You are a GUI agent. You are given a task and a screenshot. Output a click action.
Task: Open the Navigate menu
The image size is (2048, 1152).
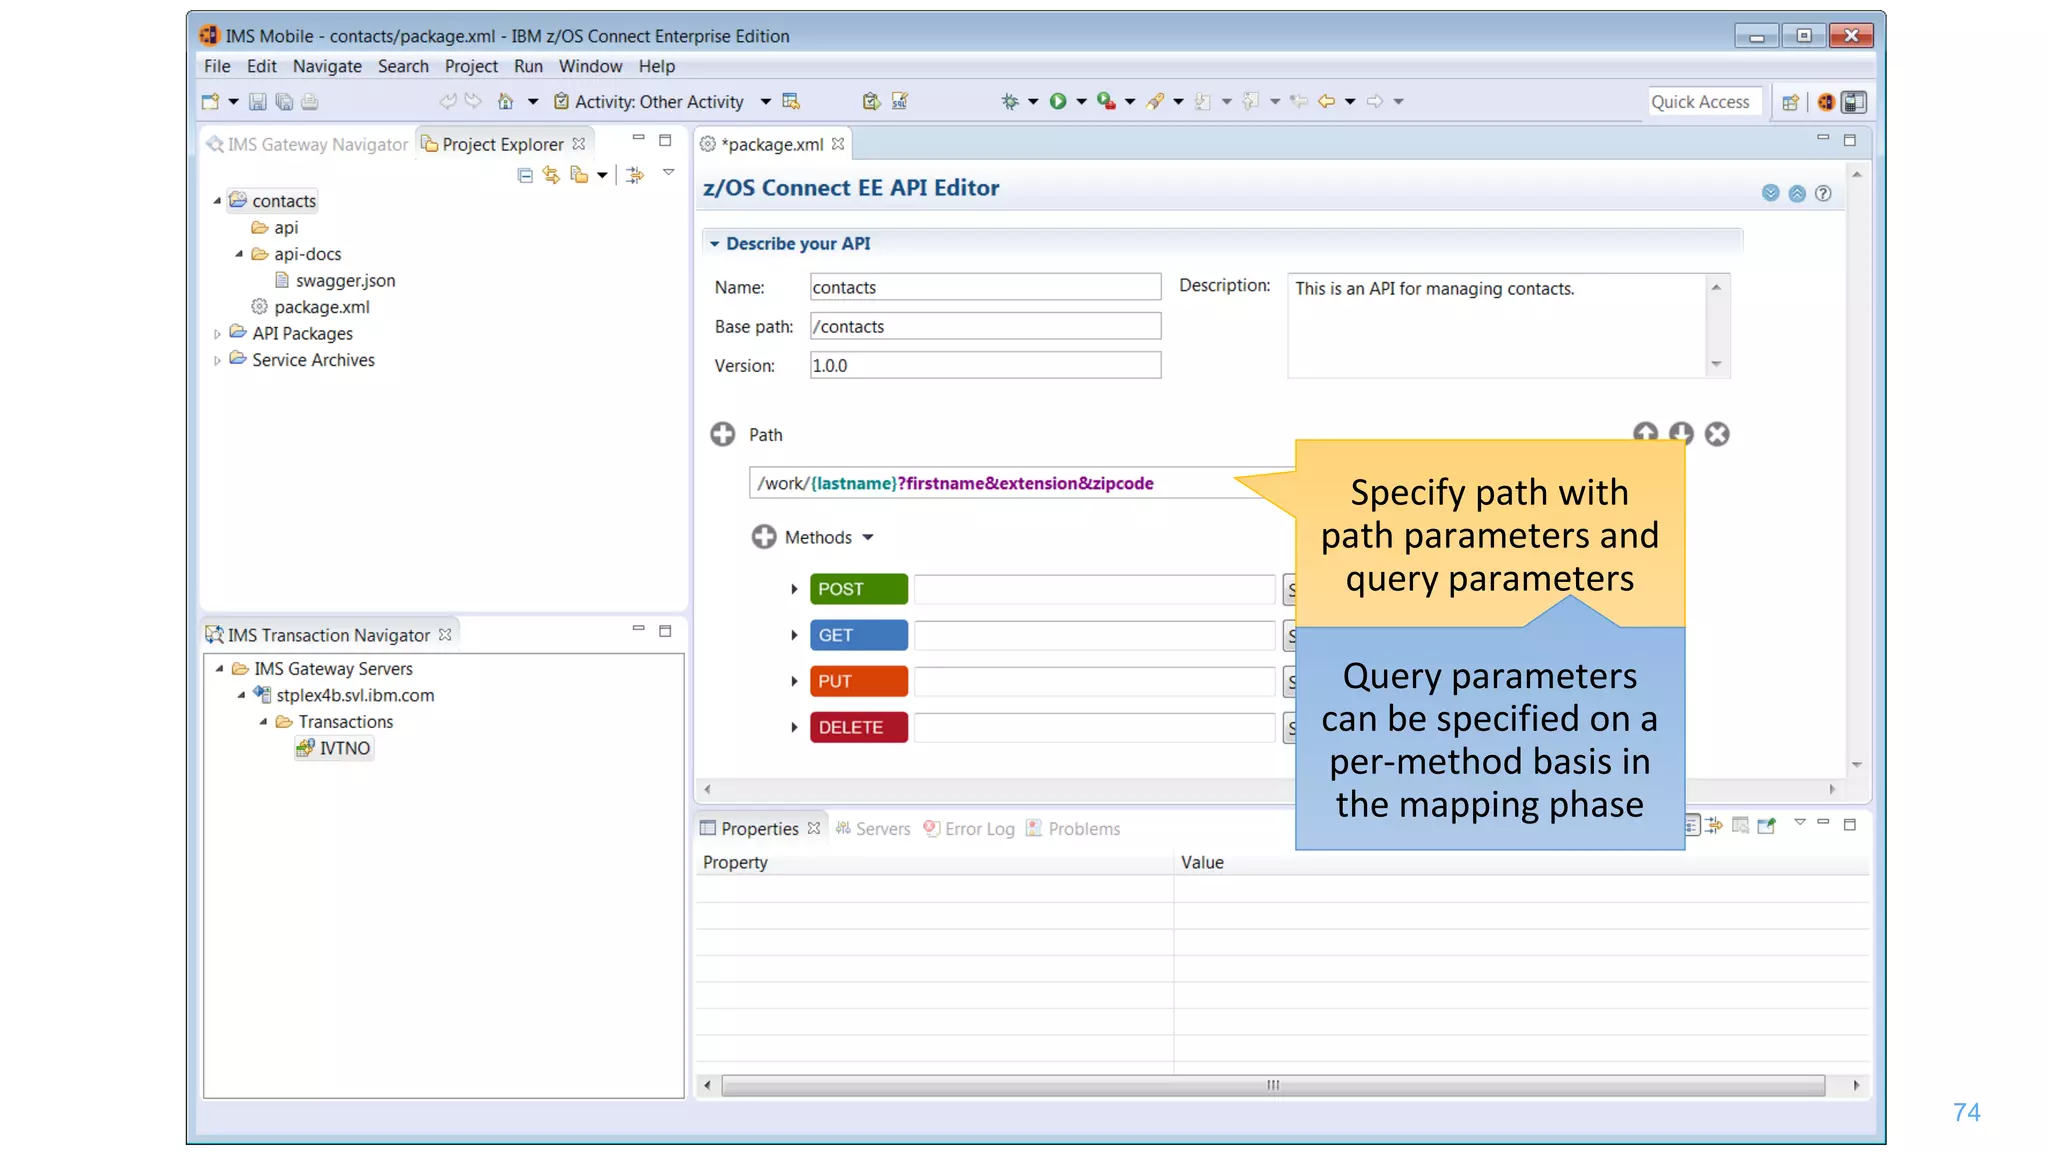coord(327,66)
